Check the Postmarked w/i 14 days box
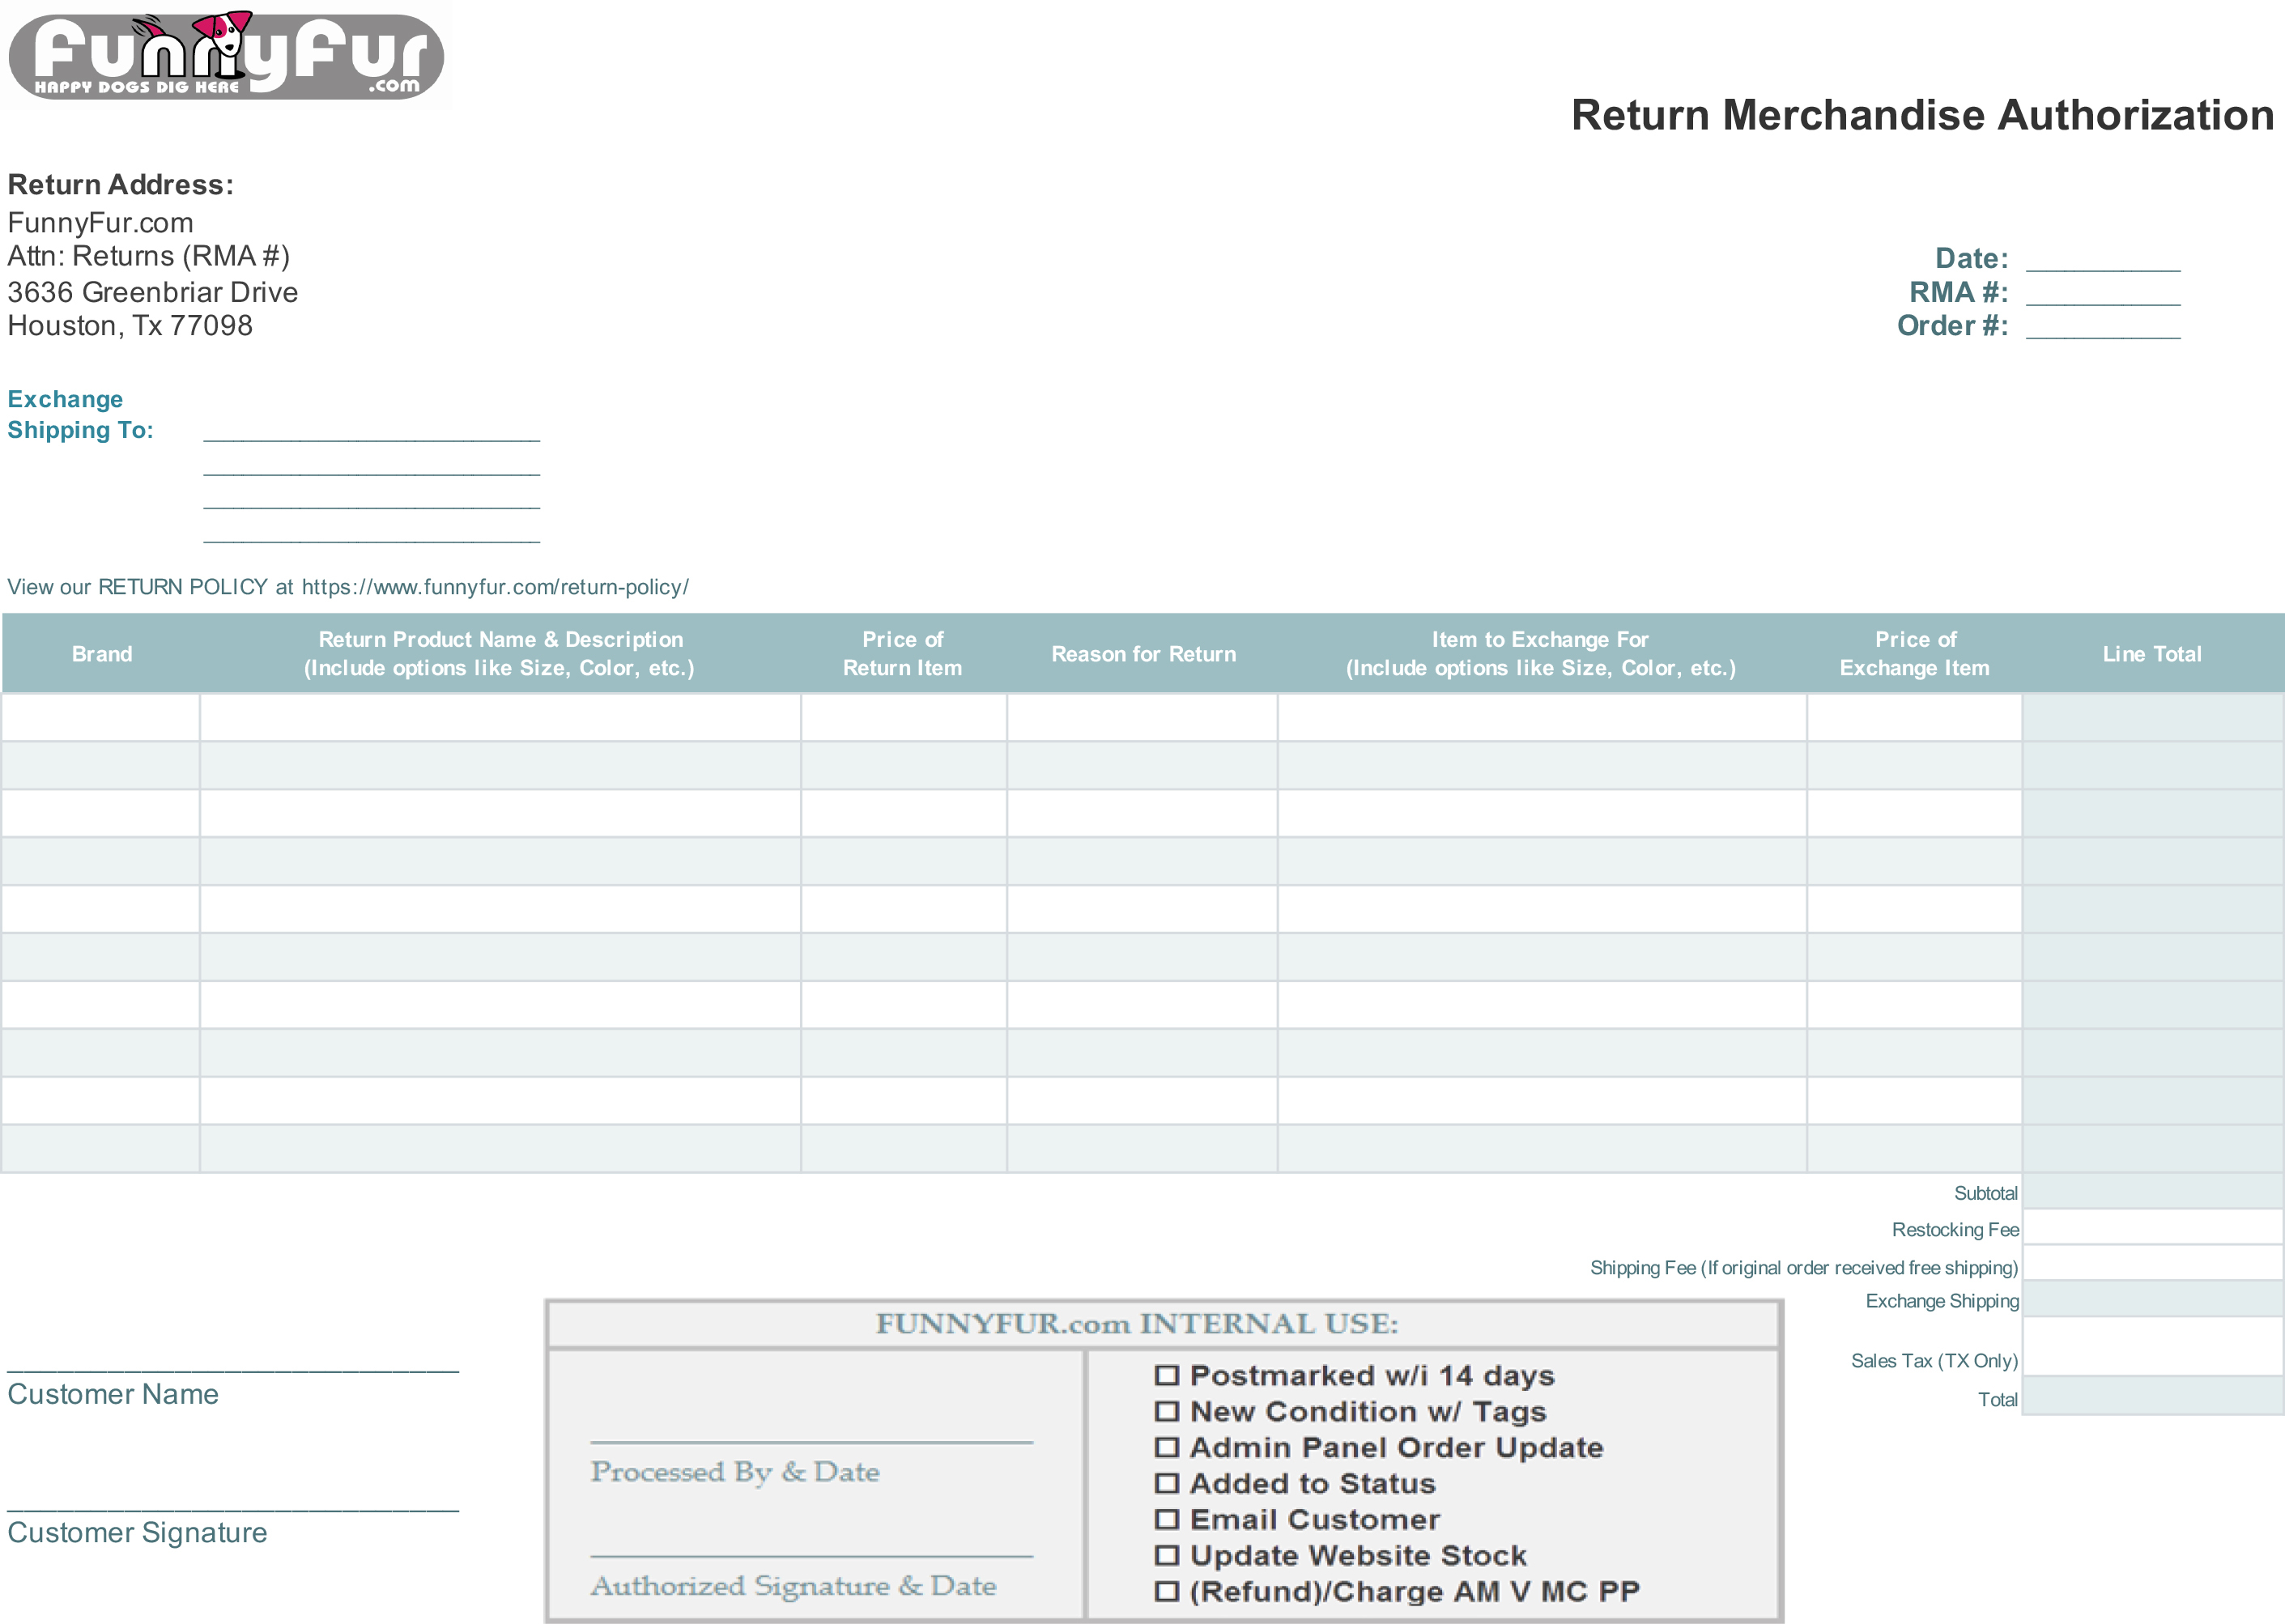The width and height of the screenshot is (2285, 1624). [x=1166, y=1375]
